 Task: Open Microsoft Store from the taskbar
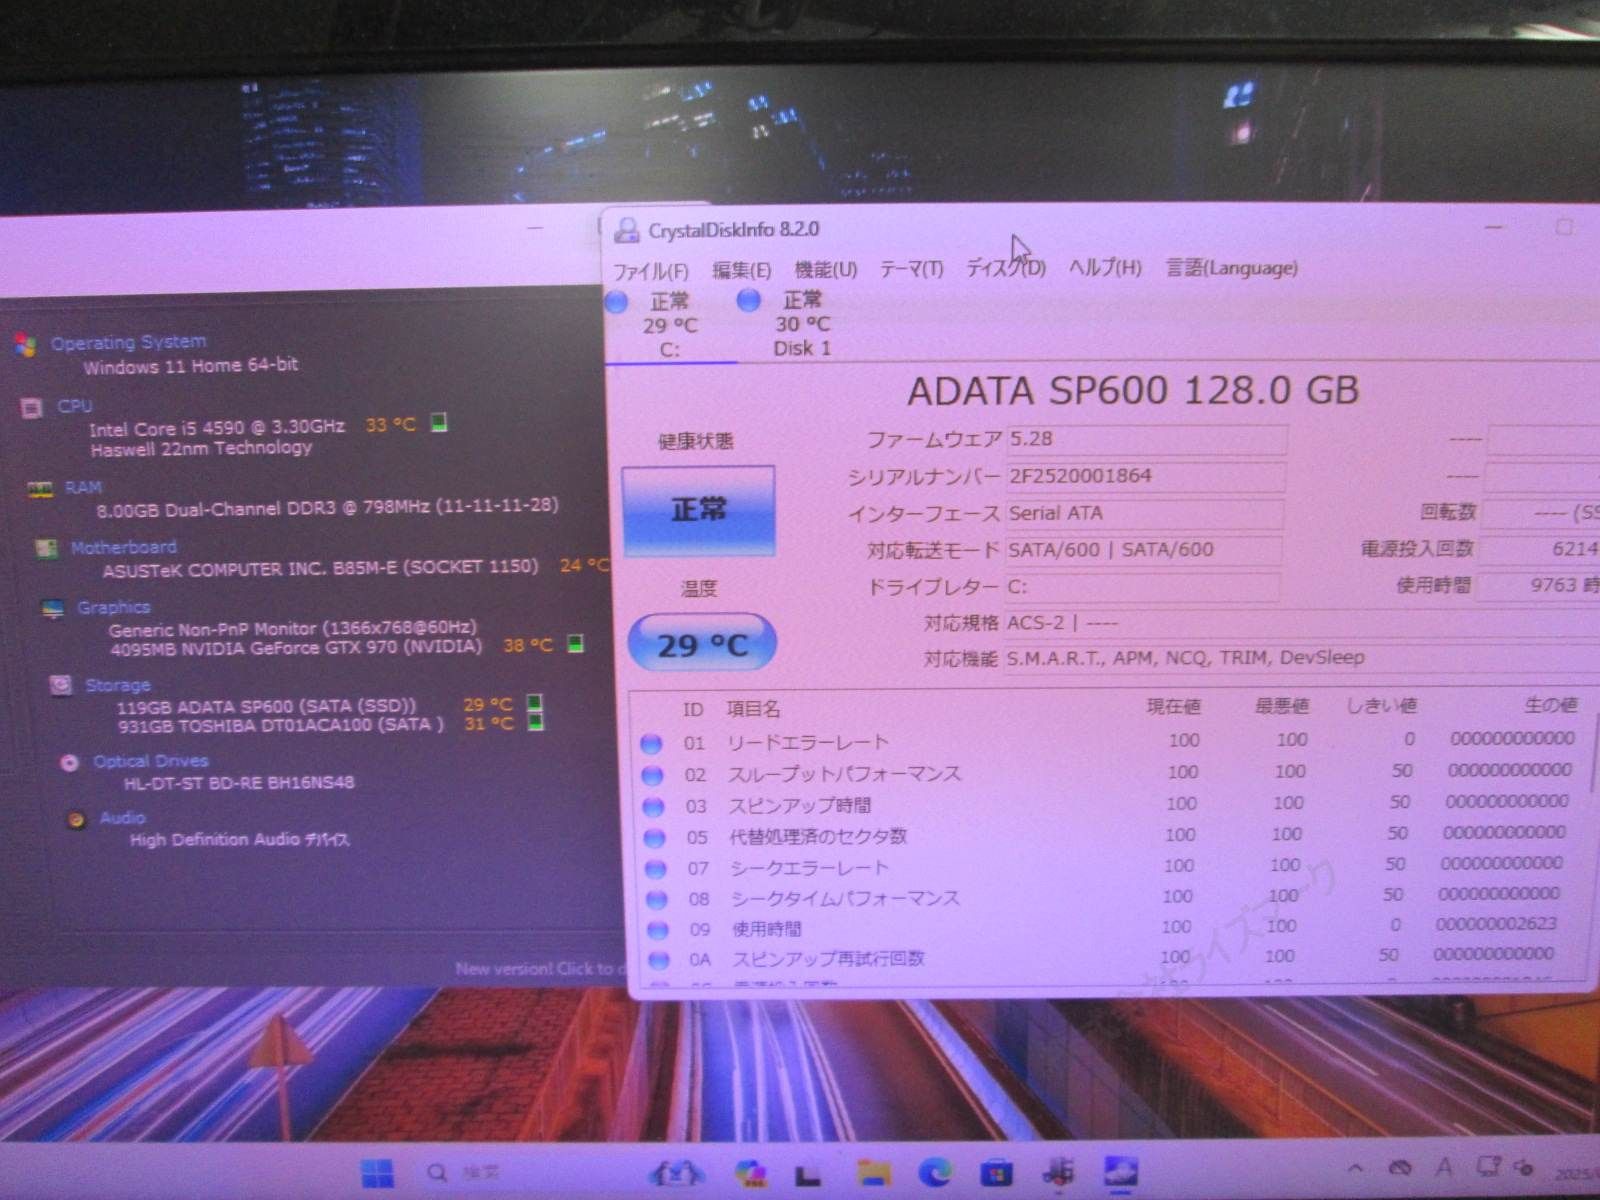[996, 1172]
